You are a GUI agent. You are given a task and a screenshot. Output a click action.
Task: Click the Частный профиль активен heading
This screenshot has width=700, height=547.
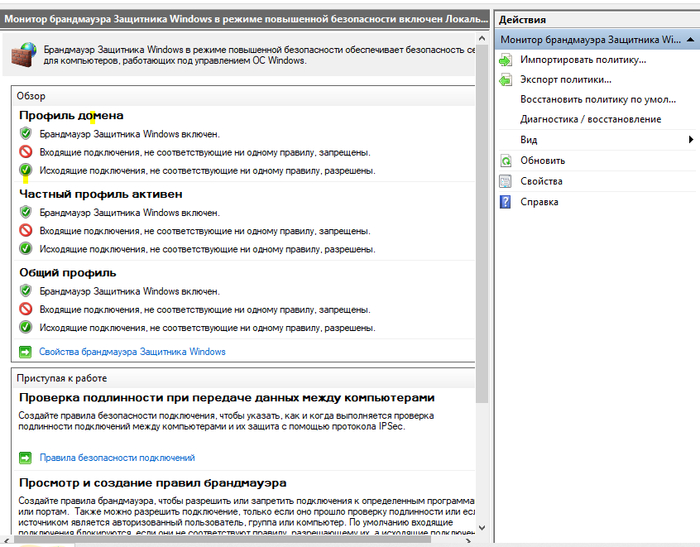101,194
